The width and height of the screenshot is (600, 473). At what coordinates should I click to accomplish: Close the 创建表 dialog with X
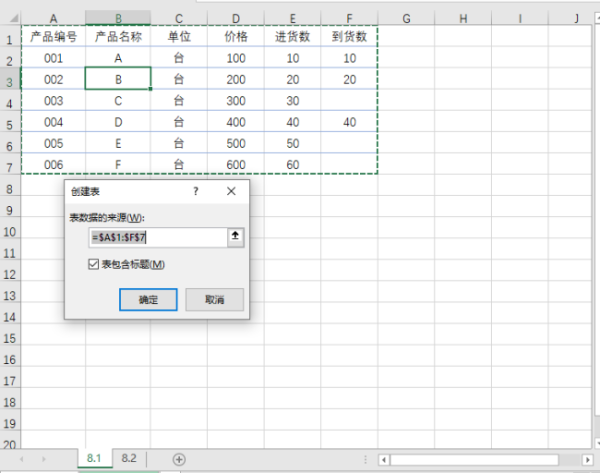tap(231, 190)
